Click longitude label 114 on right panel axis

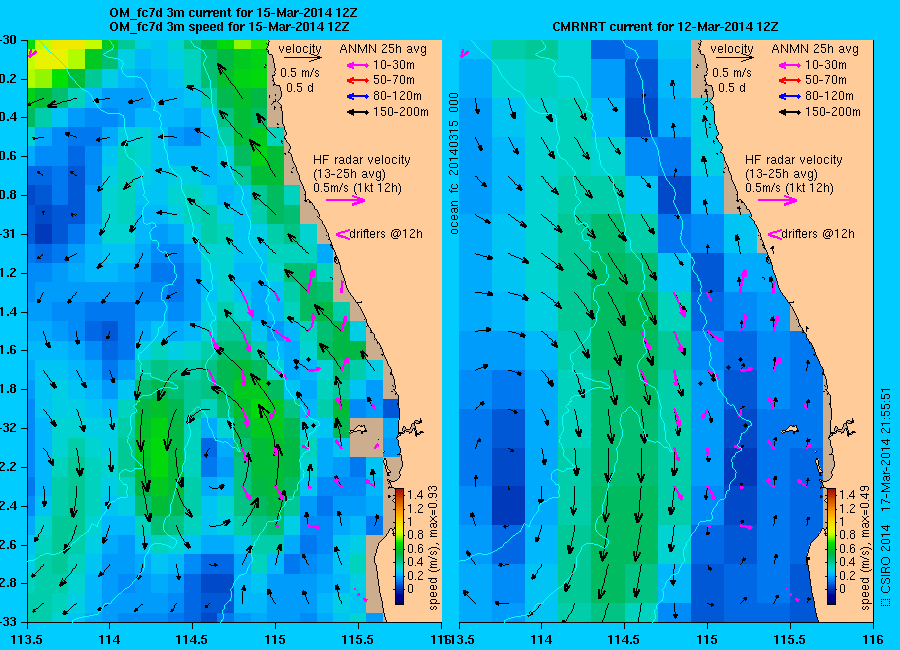(541, 639)
